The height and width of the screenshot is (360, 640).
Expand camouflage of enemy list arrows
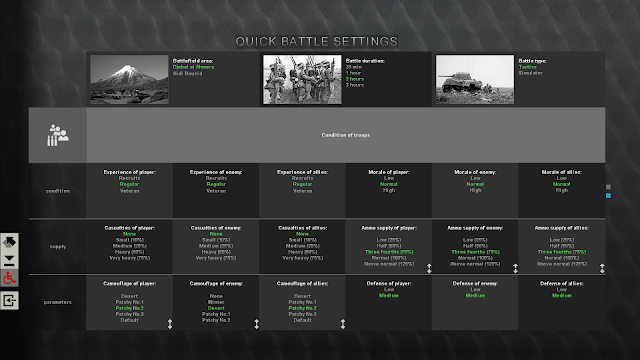point(256,324)
